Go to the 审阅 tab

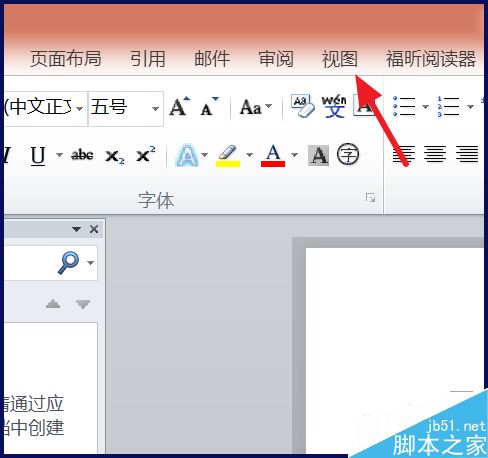pyautogui.click(x=276, y=59)
